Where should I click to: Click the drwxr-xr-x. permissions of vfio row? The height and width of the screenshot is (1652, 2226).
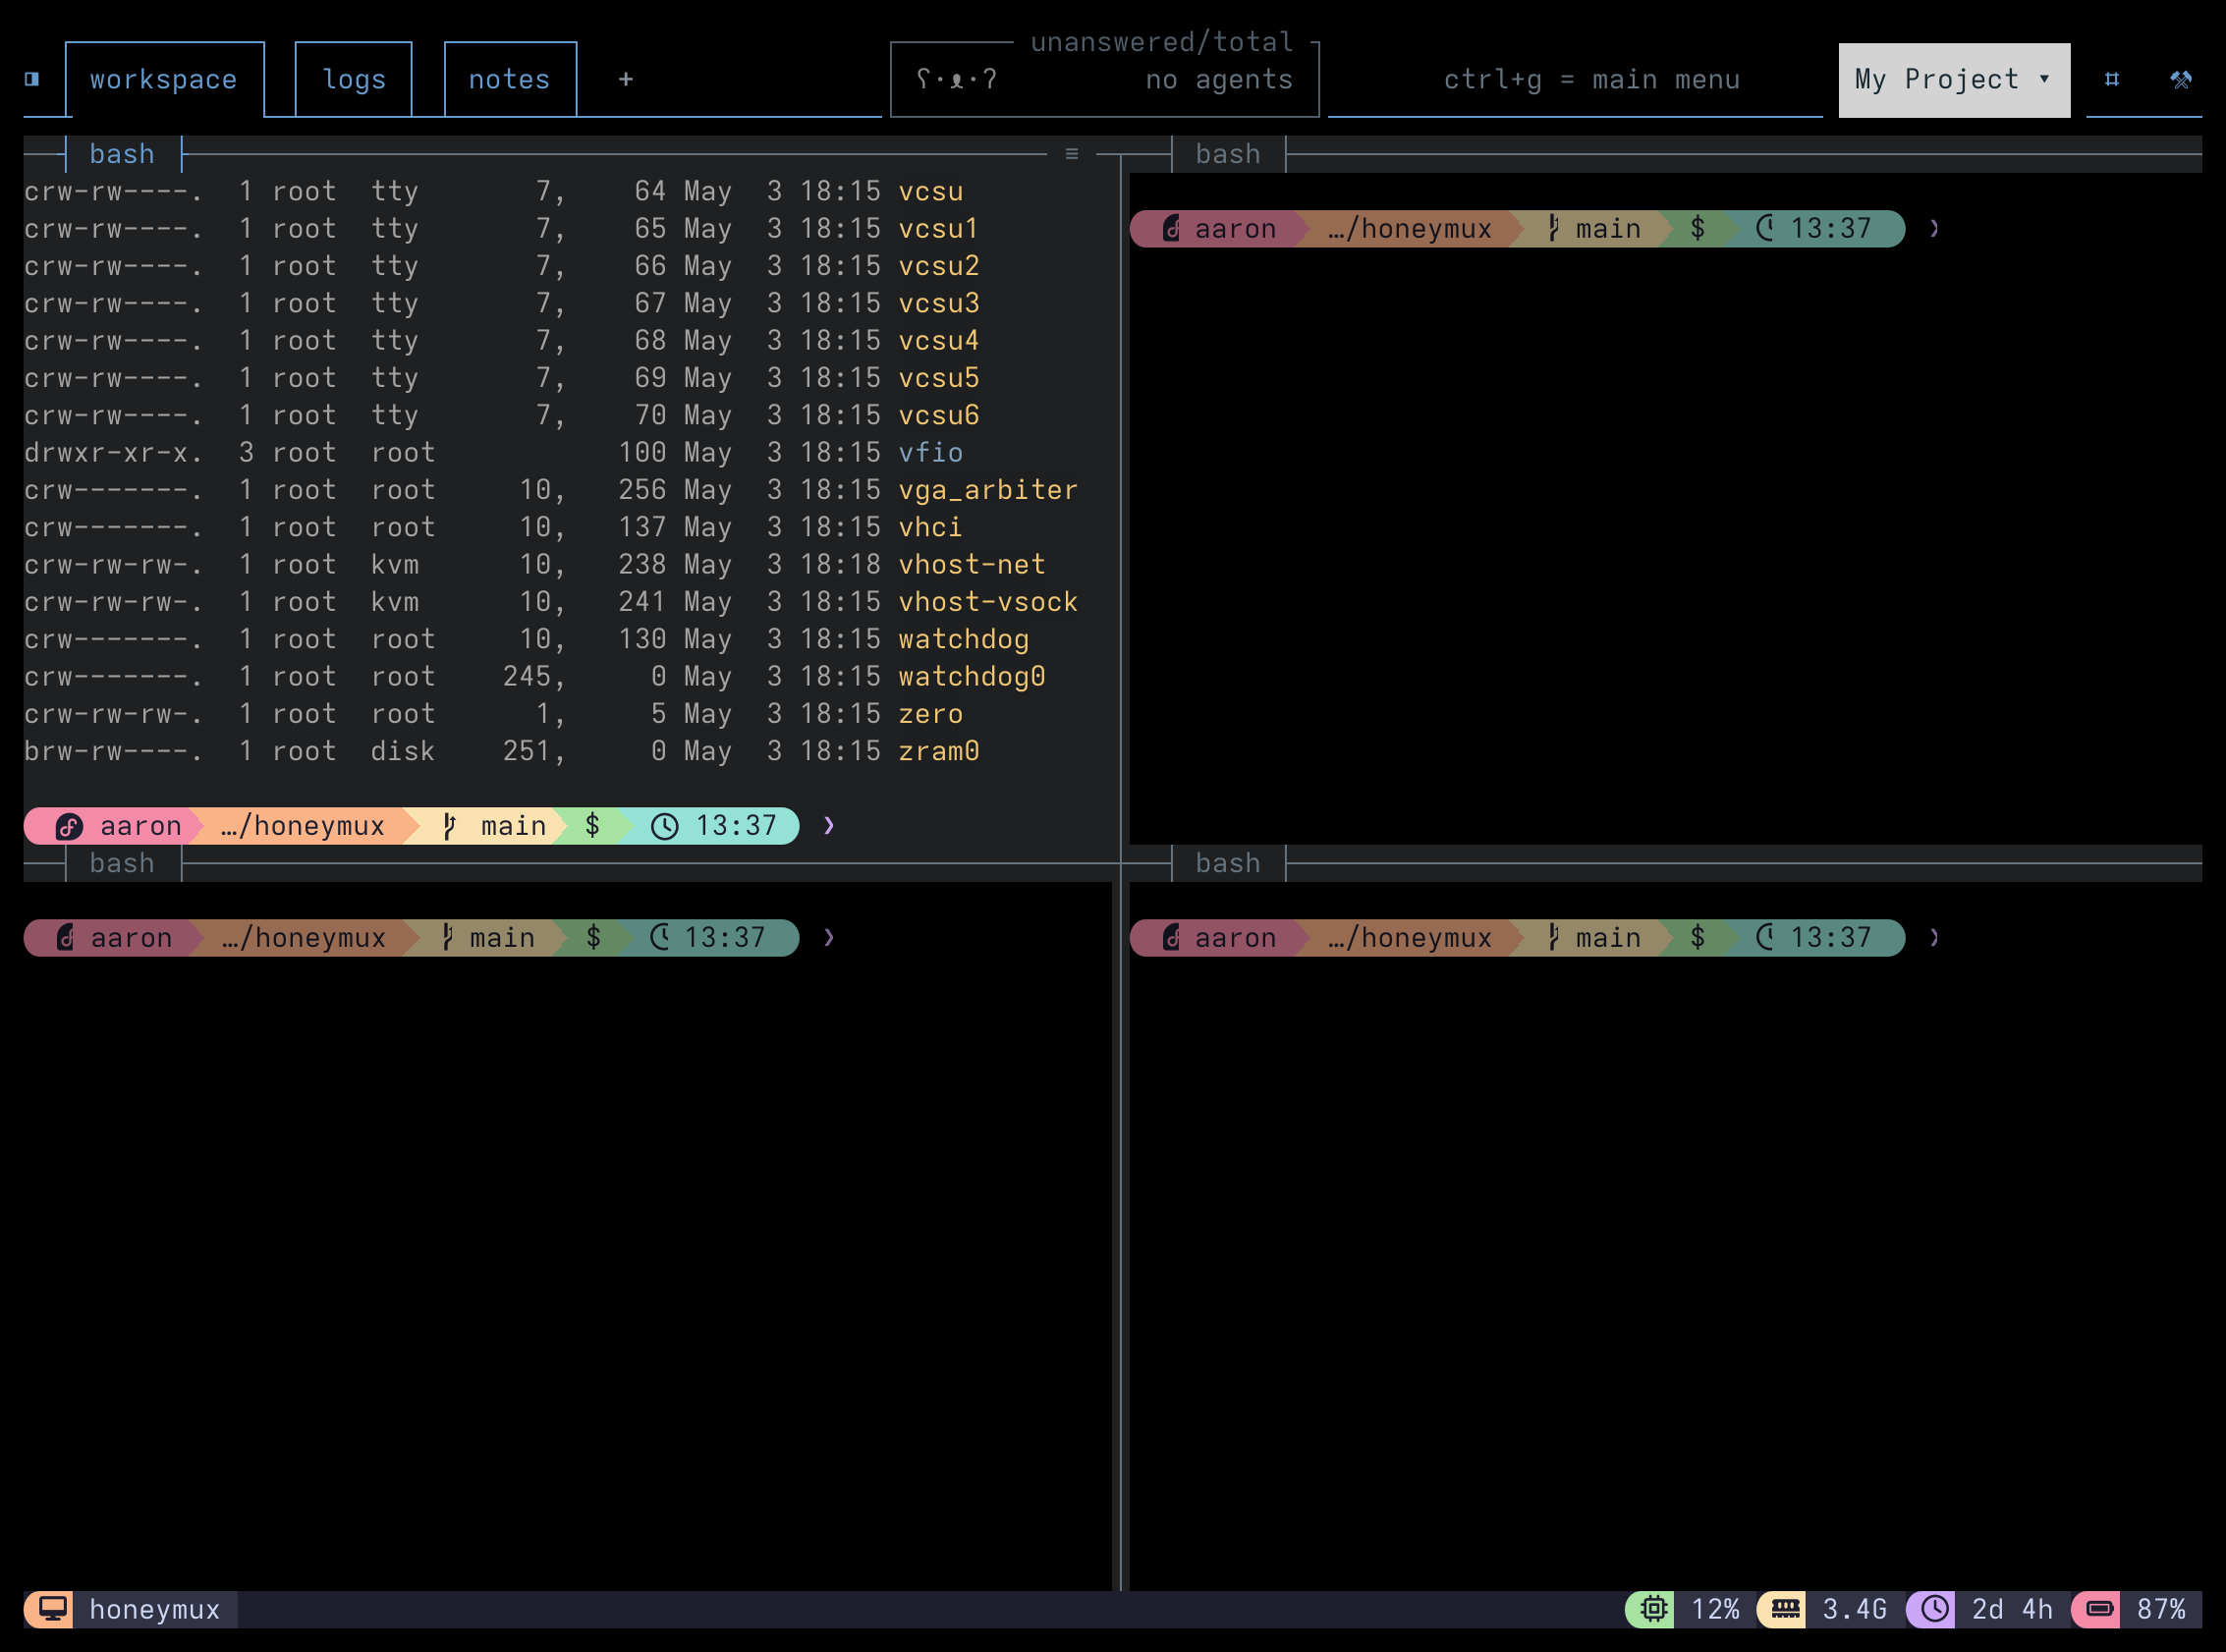(113, 453)
